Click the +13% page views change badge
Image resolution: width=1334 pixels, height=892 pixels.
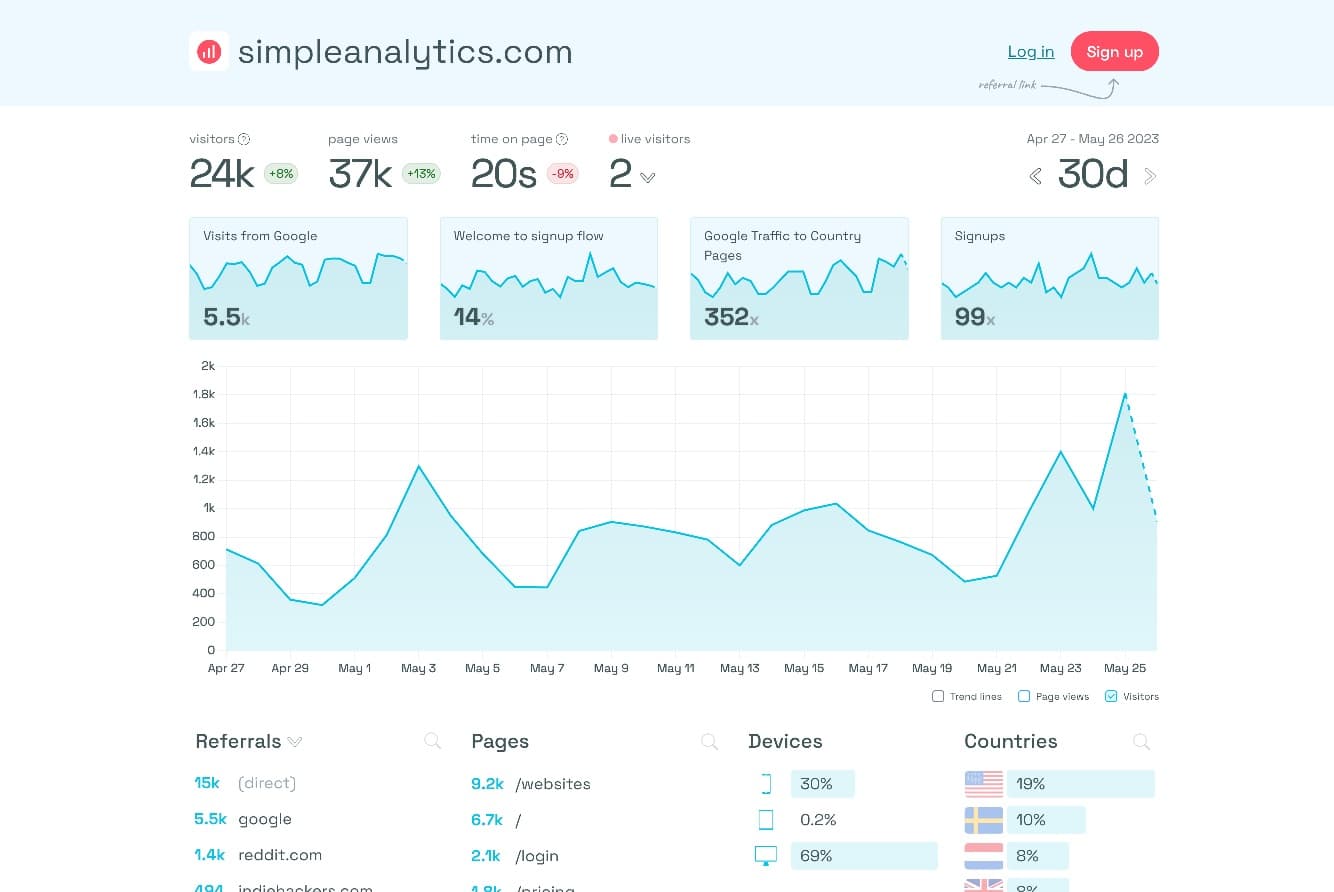(421, 174)
